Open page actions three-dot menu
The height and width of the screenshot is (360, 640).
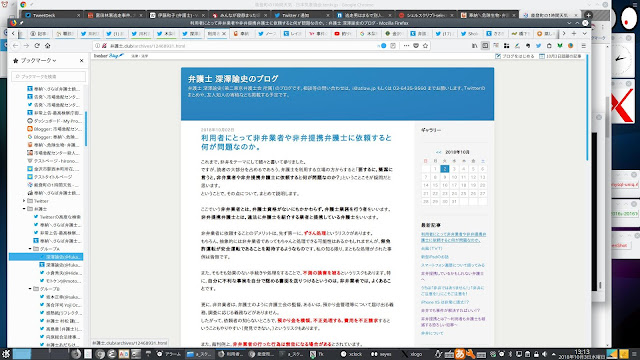[406, 46]
